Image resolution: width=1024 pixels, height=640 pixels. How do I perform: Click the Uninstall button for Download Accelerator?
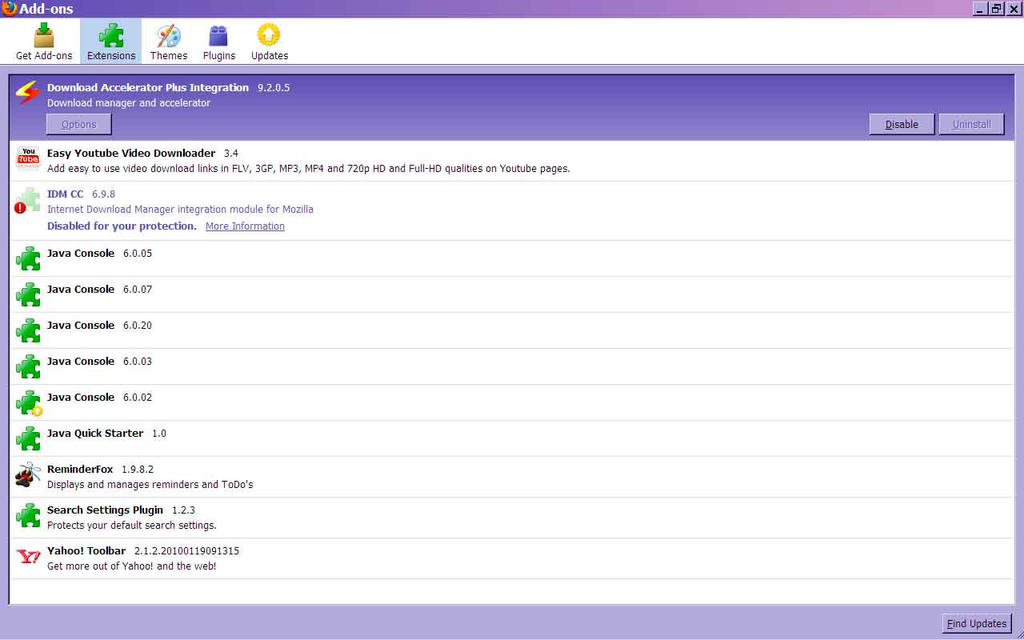click(971, 124)
